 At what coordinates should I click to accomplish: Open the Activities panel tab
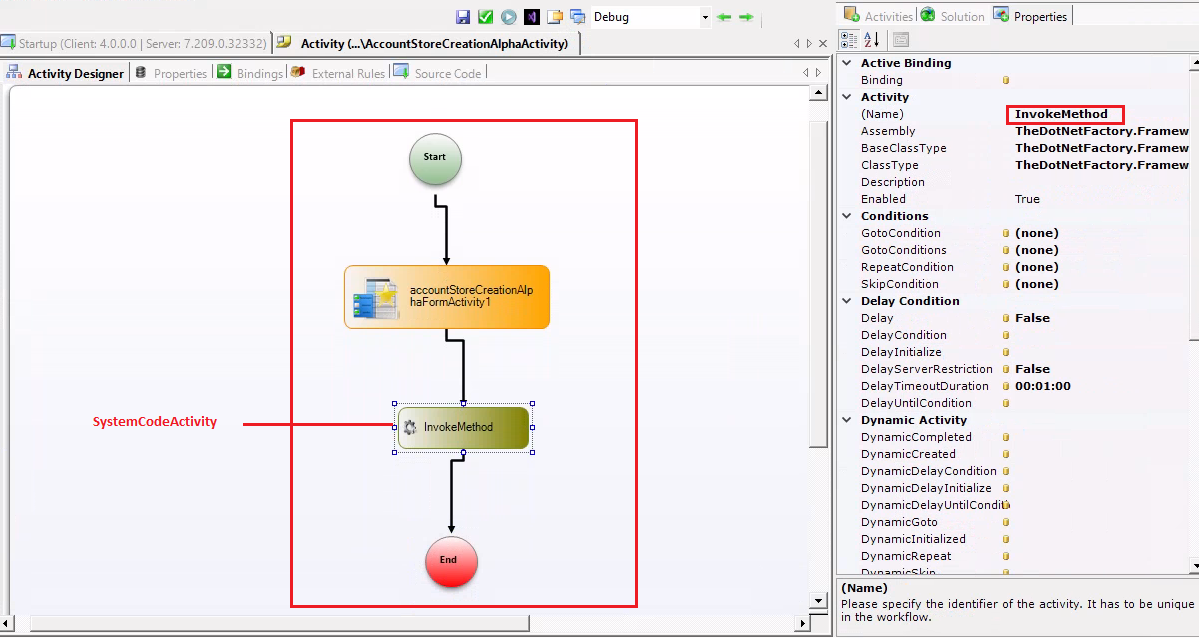(x=879, y=16)
